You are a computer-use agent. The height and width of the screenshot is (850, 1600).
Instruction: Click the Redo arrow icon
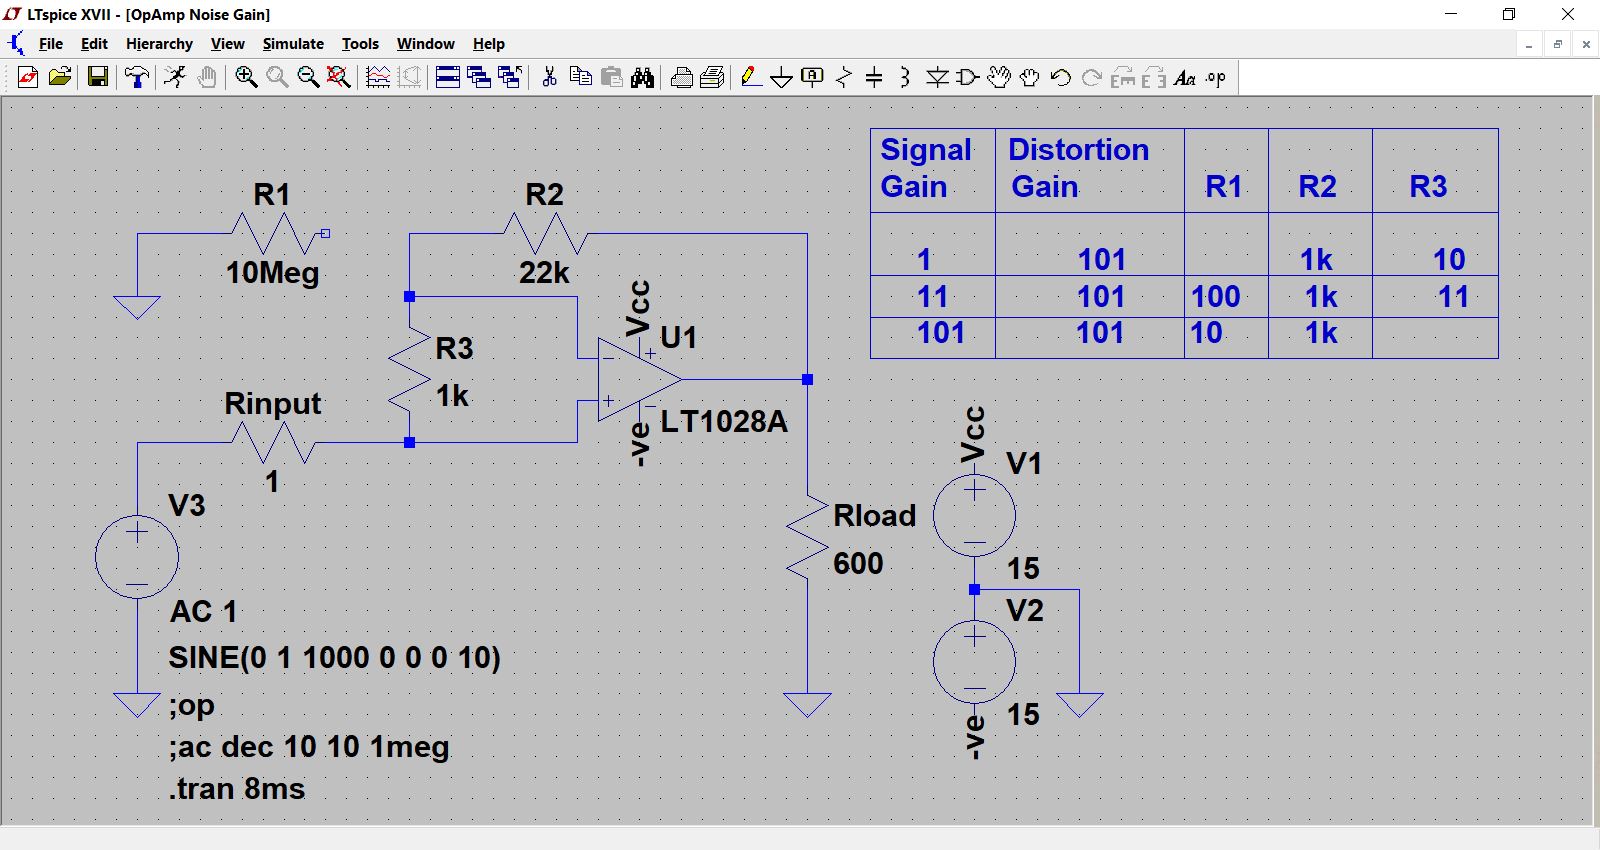pyautogui.click(x=1092, y=77)
